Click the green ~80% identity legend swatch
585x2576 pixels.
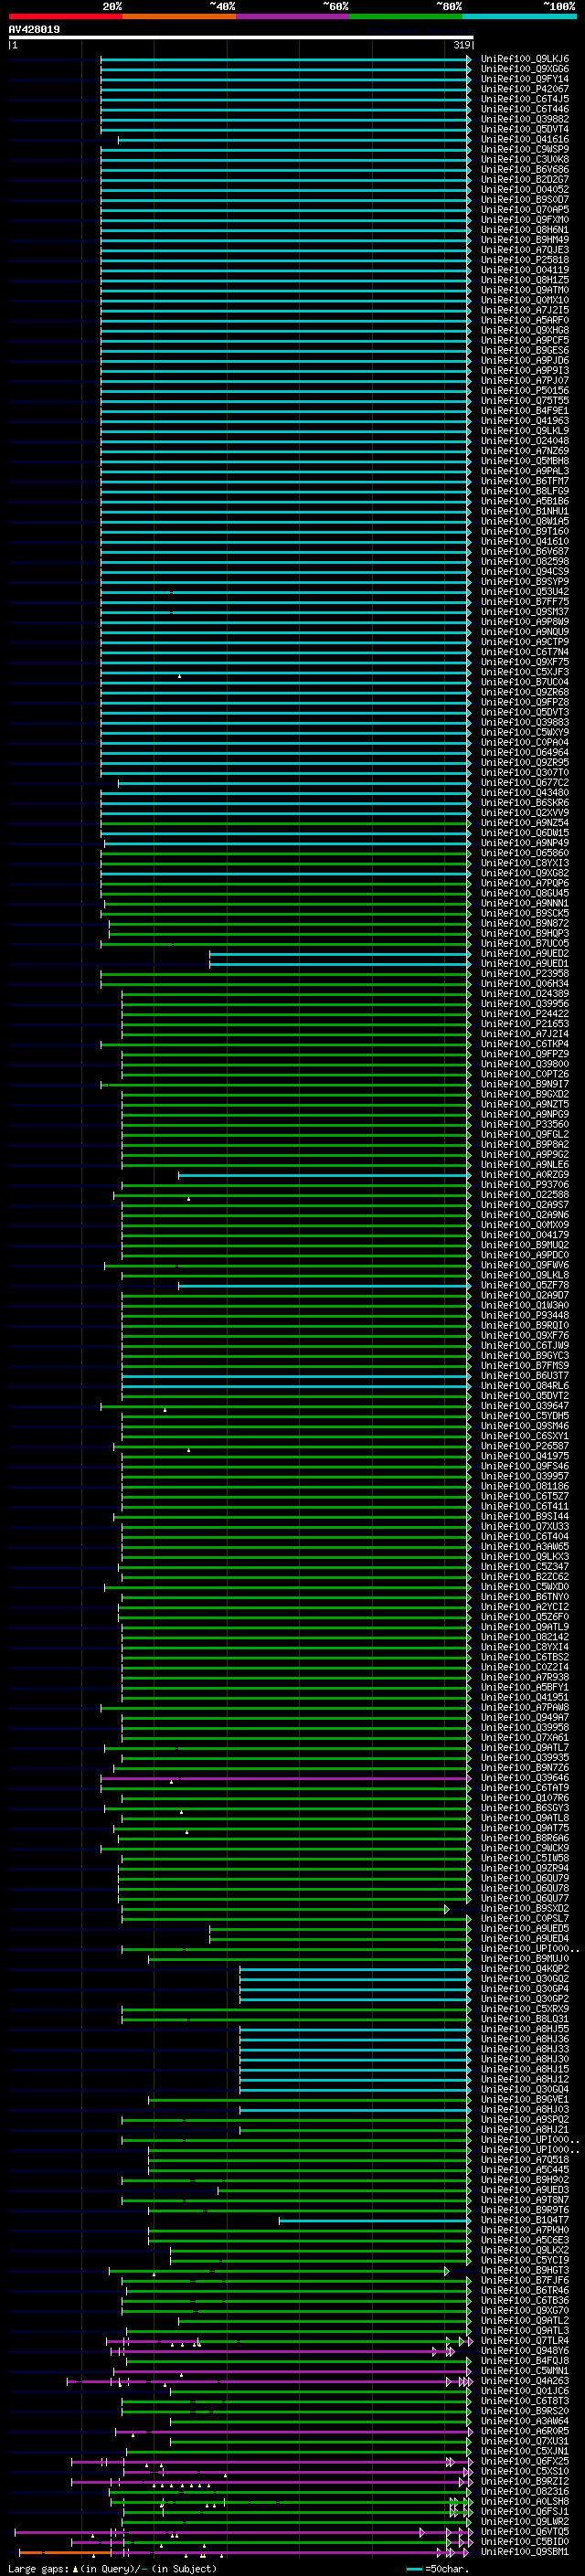(x=406, y=17)
